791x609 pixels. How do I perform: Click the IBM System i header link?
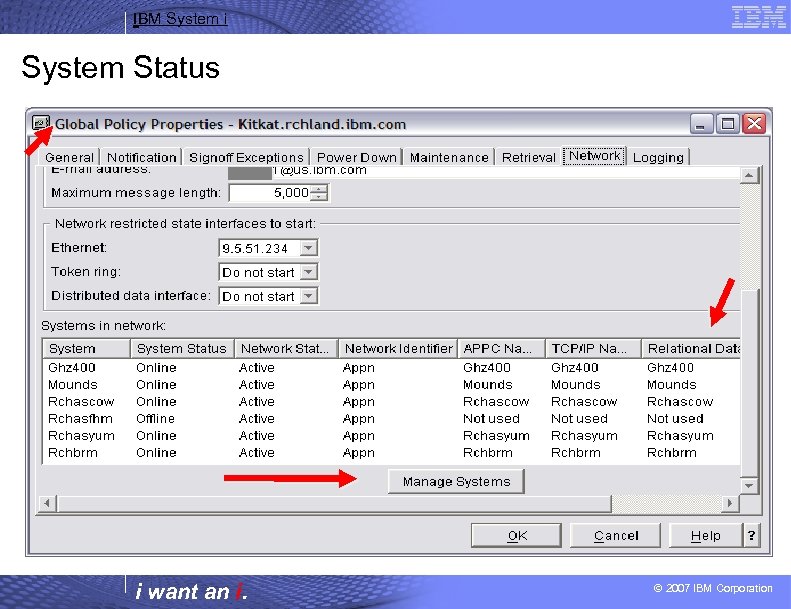[x=180, y=19]
